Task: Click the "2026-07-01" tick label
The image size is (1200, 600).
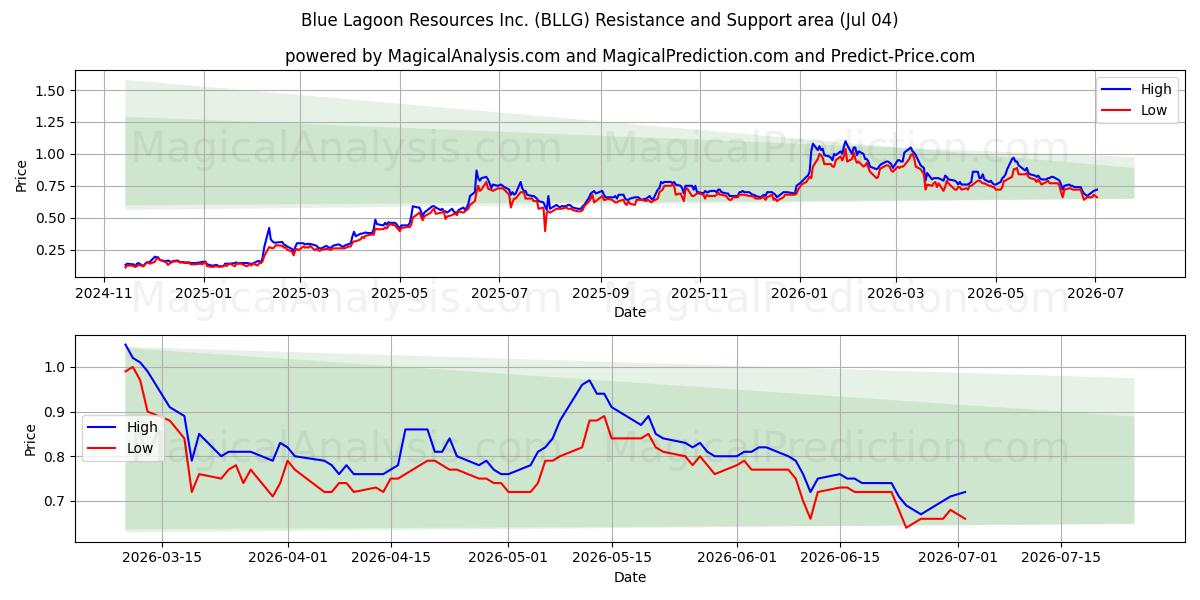Action: (957, 558)
